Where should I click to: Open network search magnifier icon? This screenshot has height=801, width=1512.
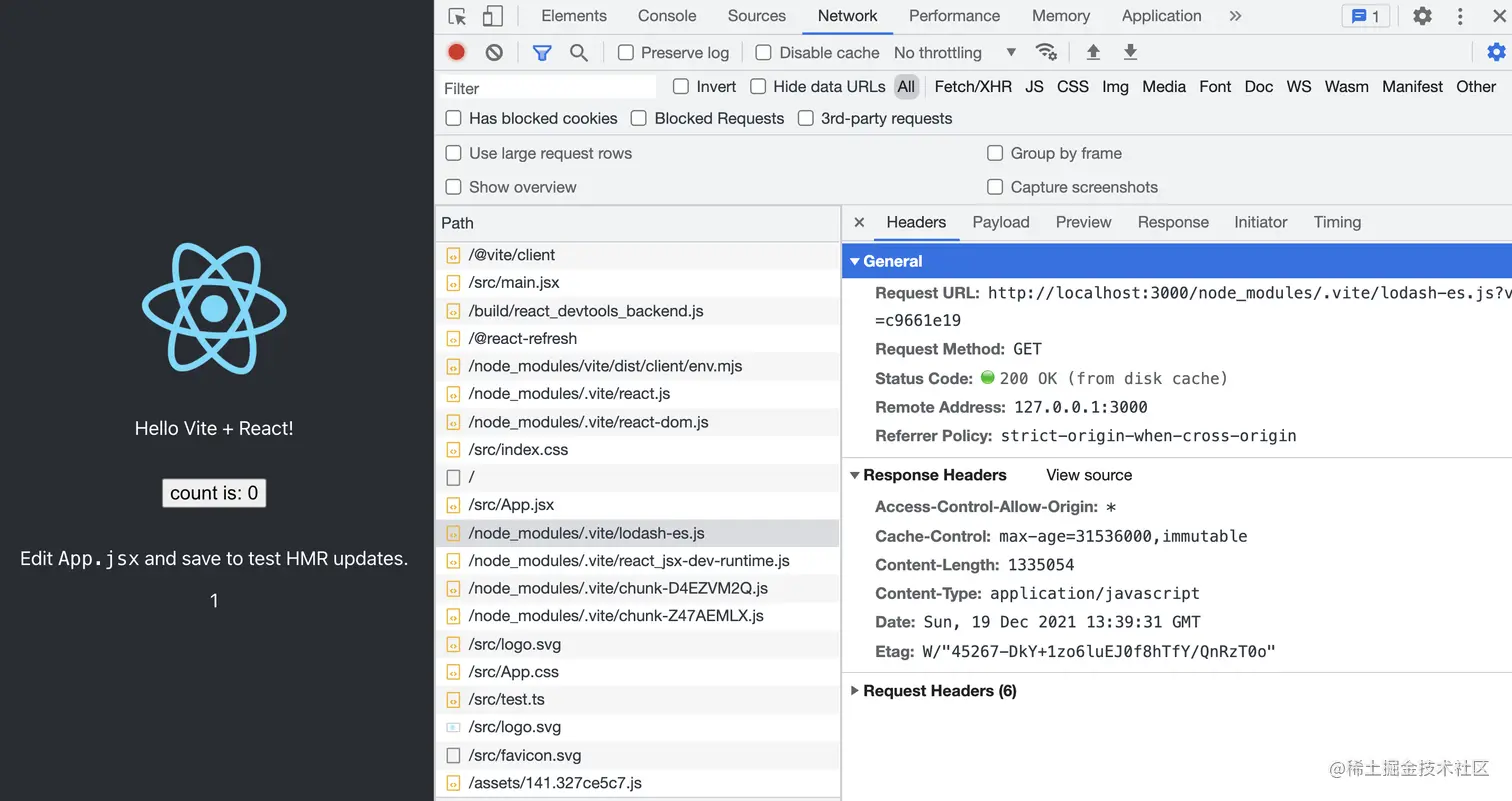578,52
